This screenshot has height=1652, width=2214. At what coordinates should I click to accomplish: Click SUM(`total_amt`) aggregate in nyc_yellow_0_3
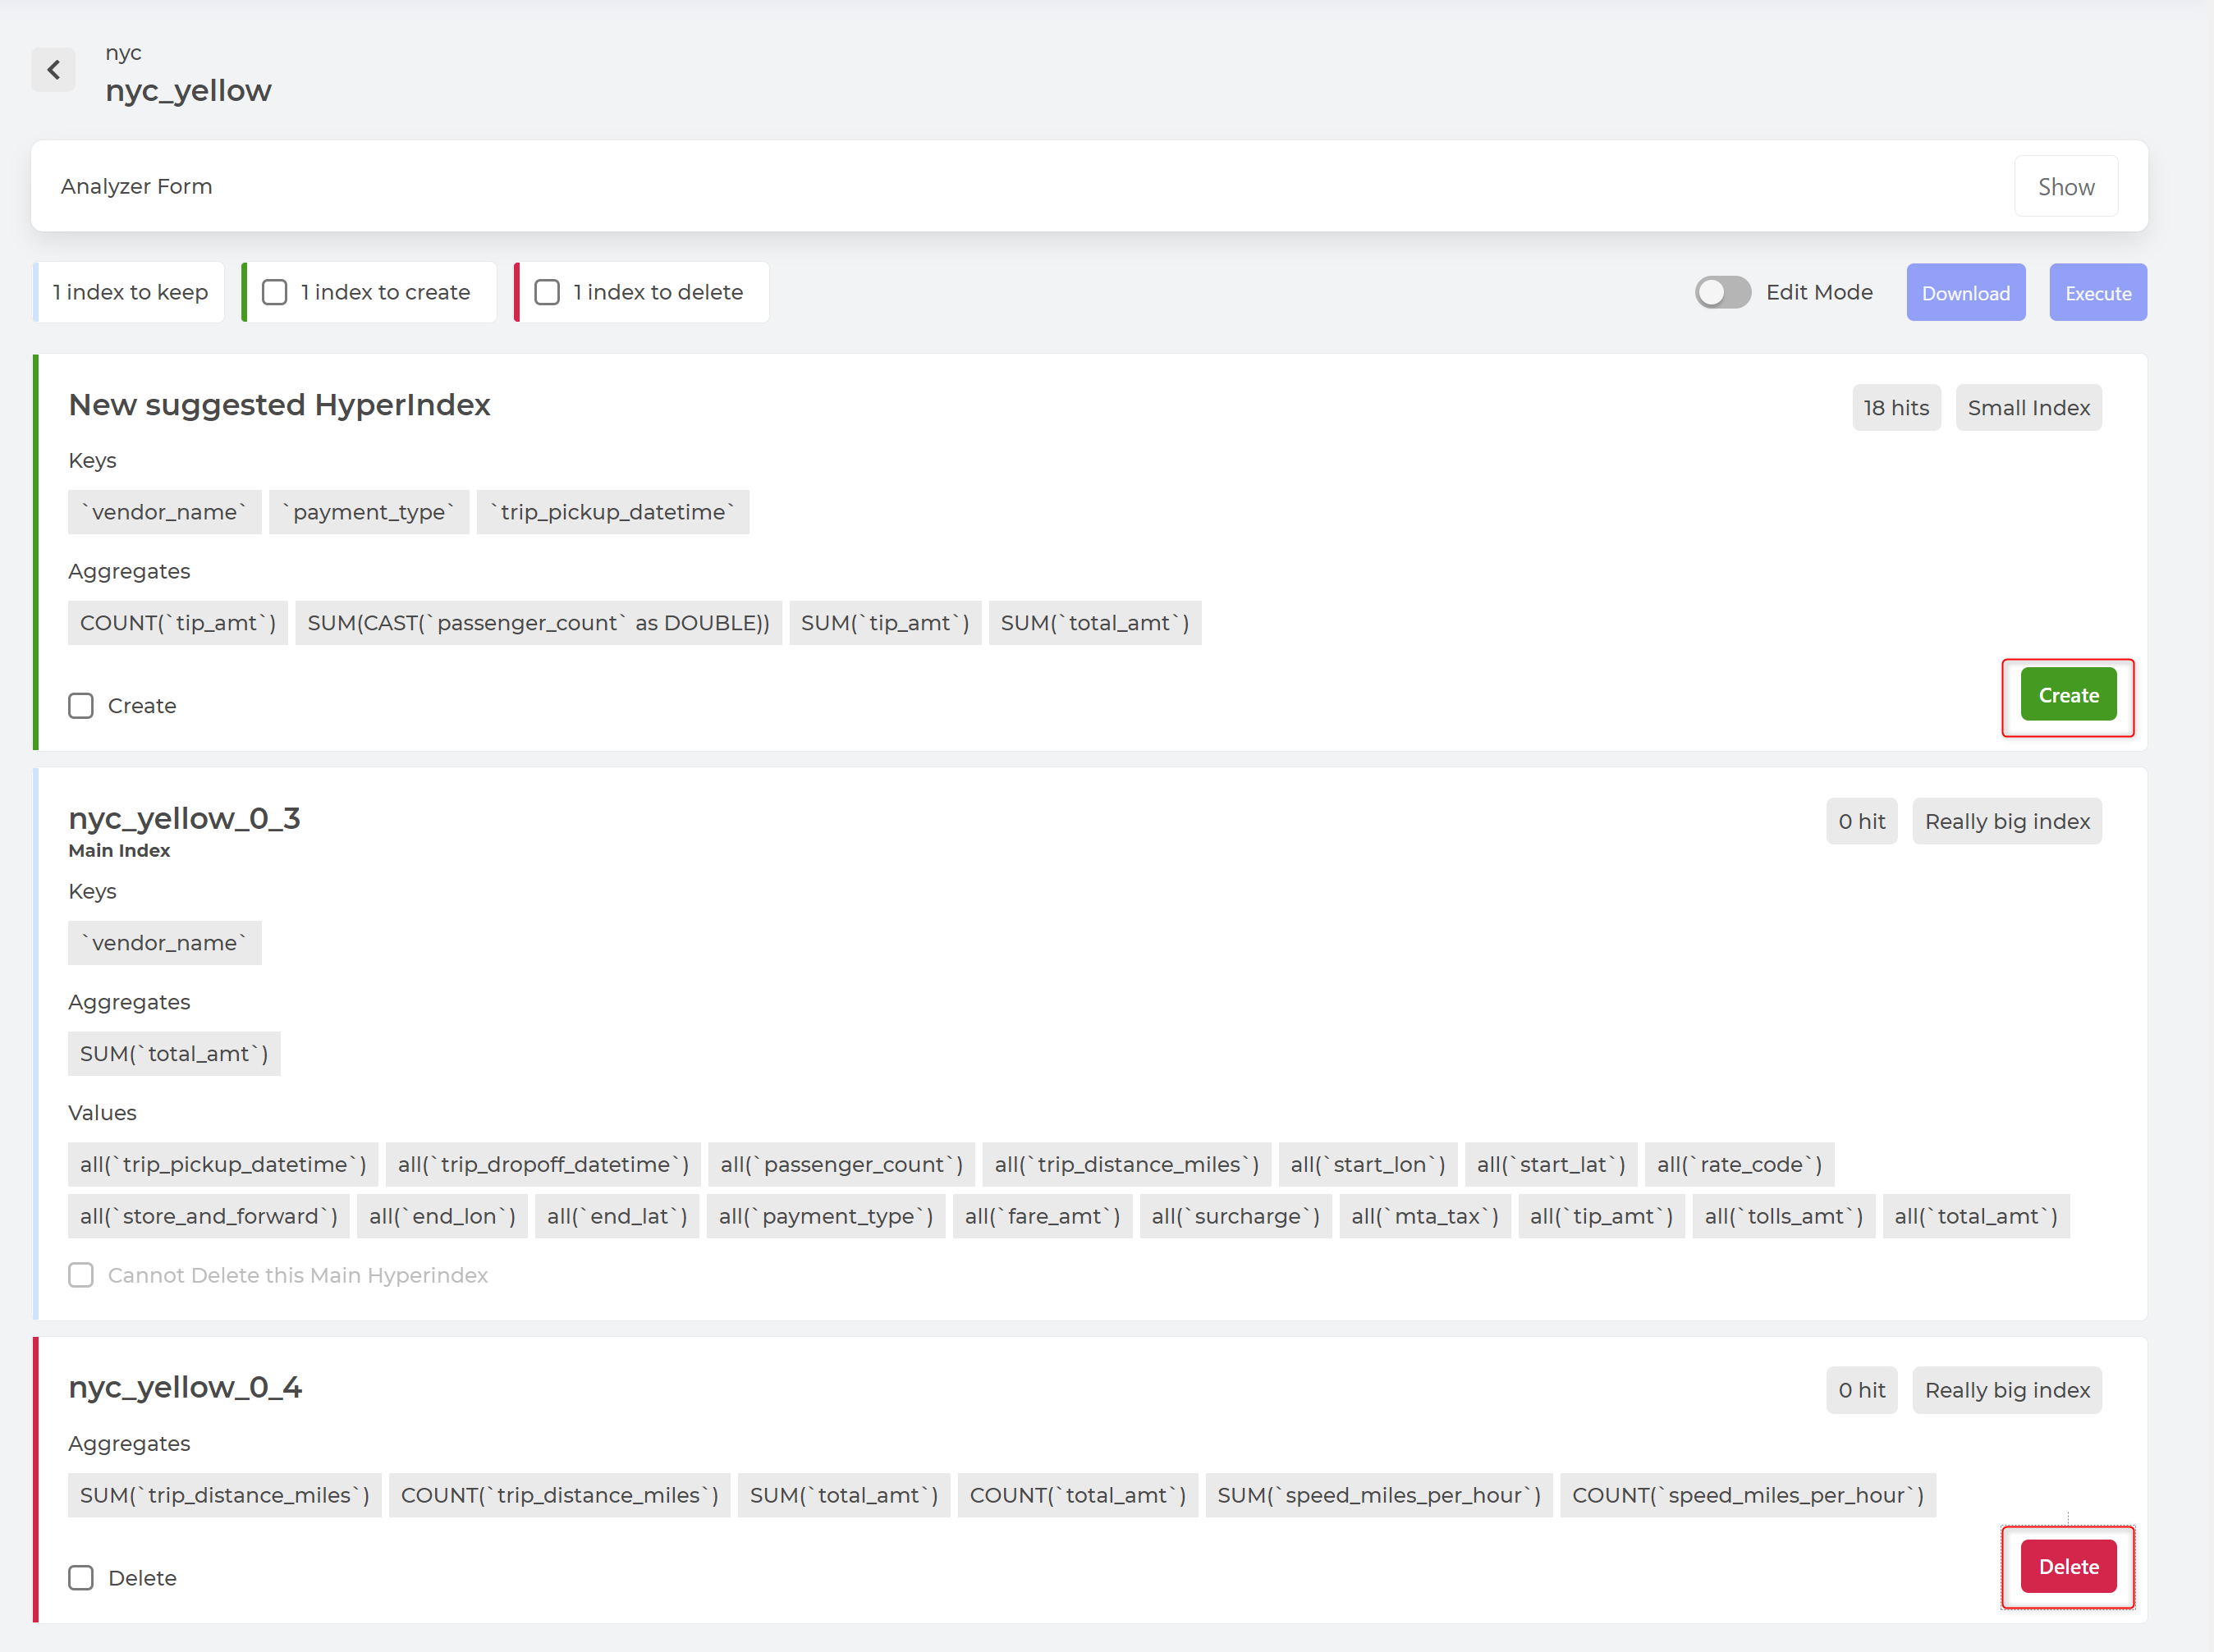click(174, 1054)
